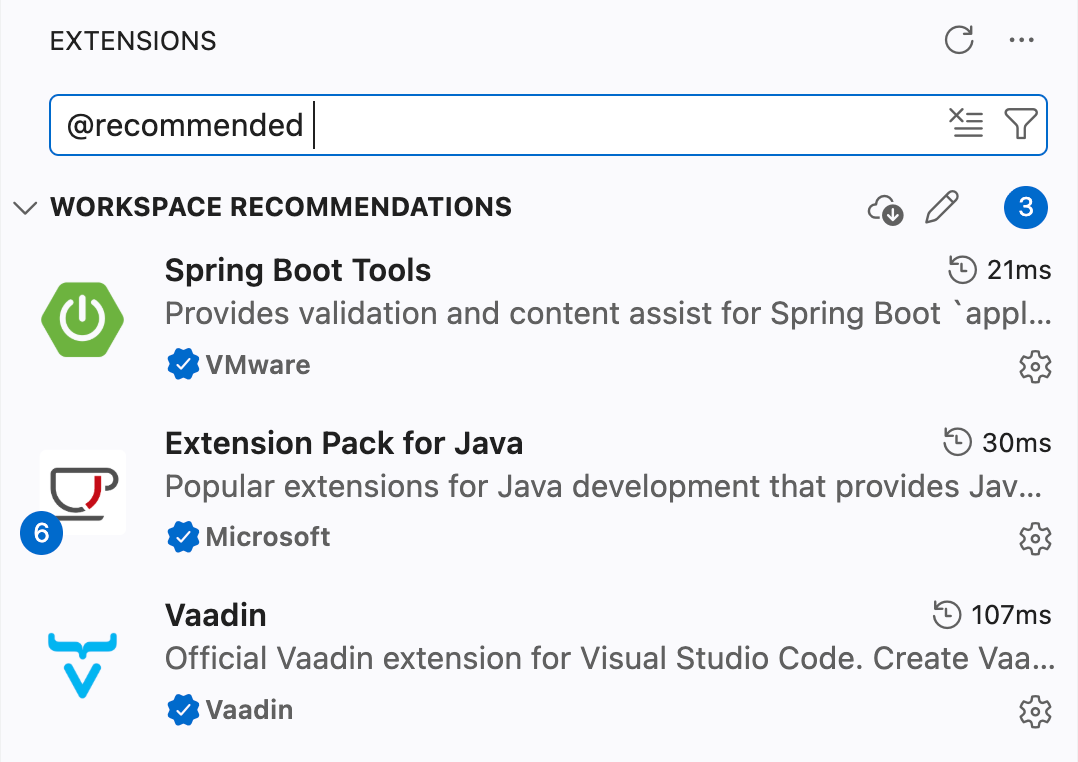Click the Vaadin verified publisher badge
Screen dimensions: 1078x762
pyautogui.click(x=183, y=709)
